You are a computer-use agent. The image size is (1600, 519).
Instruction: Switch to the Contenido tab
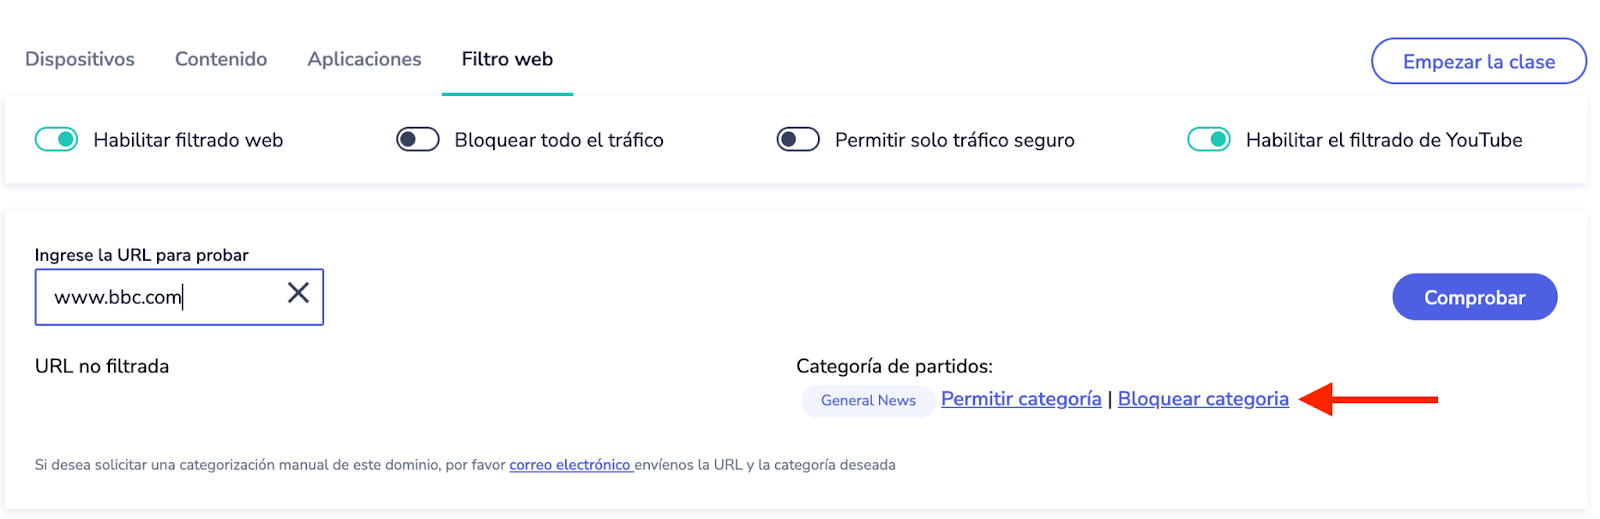(221, 59)
